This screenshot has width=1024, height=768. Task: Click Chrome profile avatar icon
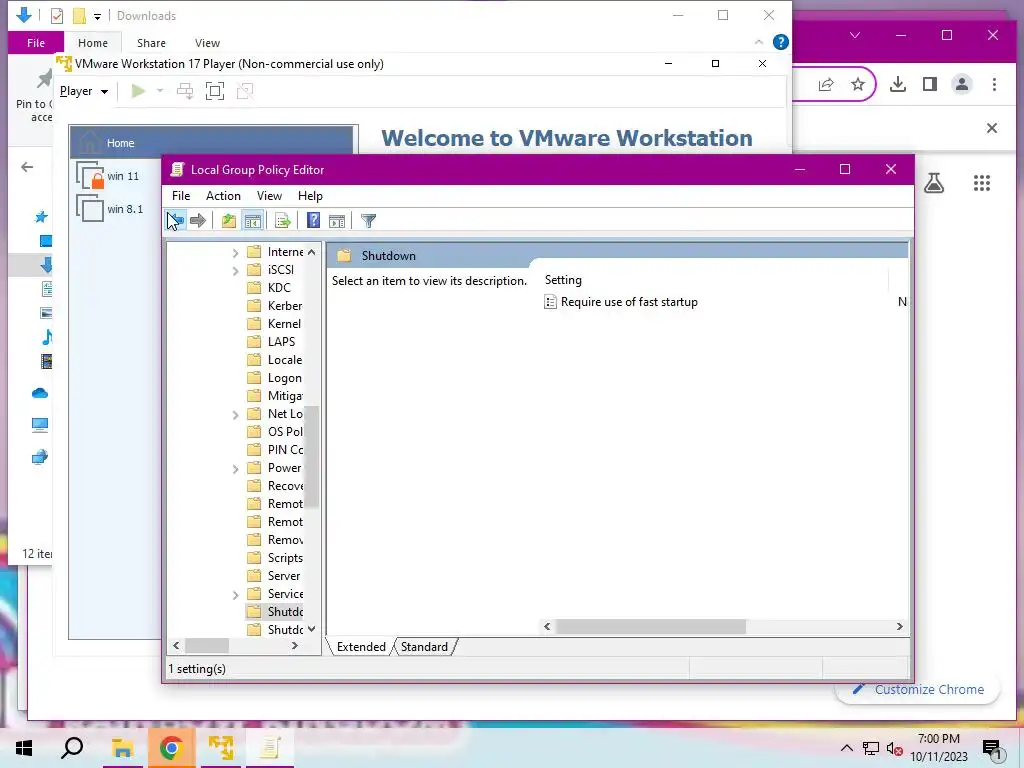click(x=962, y=84)
